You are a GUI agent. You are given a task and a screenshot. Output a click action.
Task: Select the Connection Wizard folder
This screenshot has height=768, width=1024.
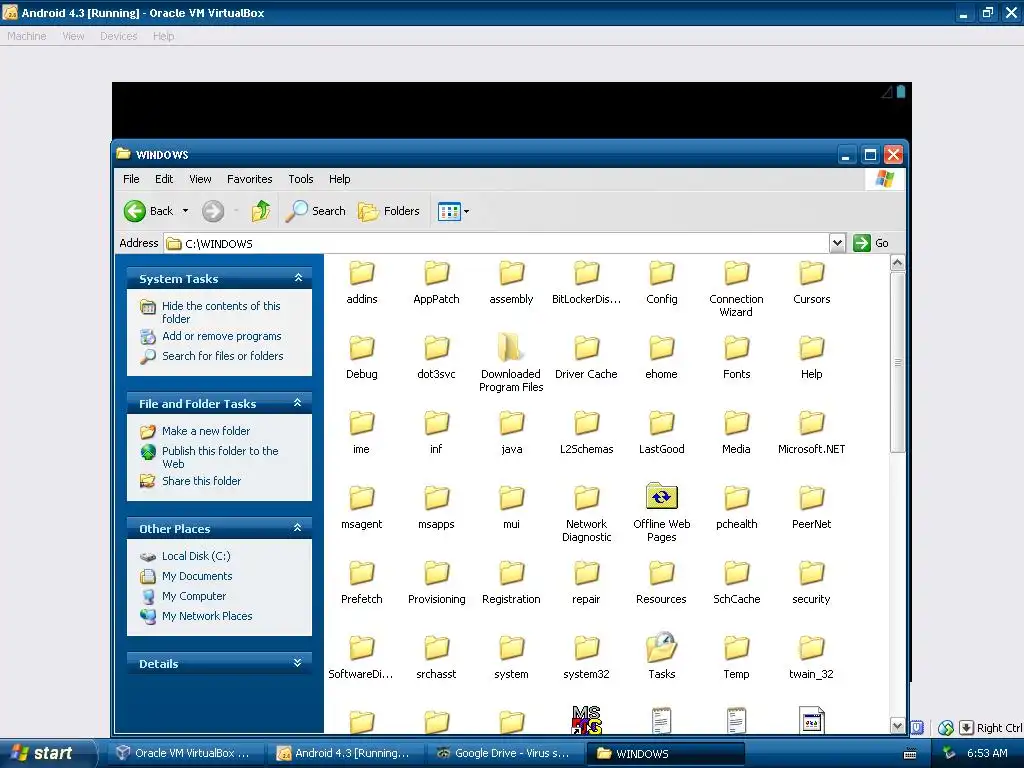(736, 289)
